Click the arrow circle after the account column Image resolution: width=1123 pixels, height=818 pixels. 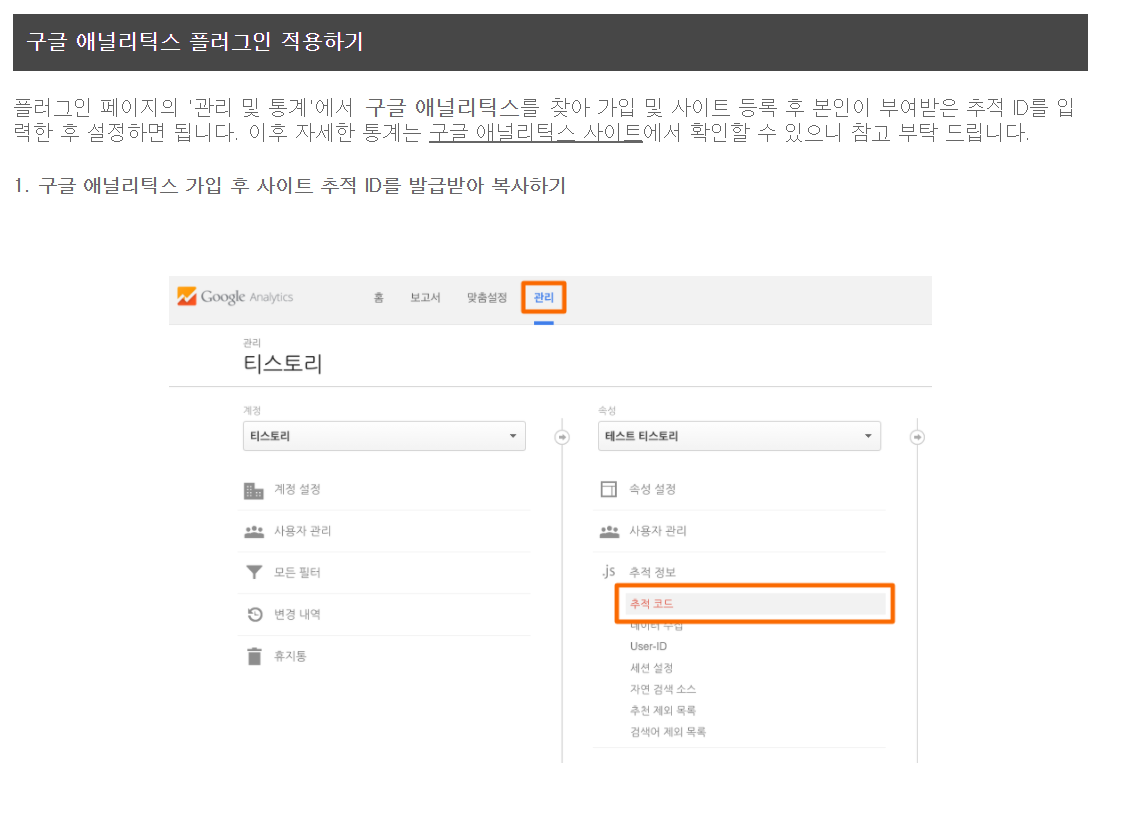coord(562,437)
